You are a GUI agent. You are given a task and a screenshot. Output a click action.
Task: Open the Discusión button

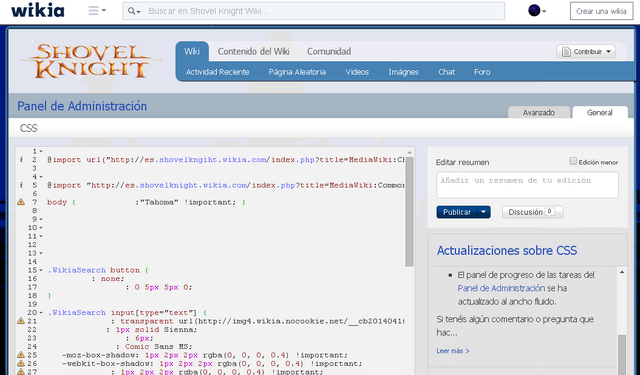click(532, 212)
